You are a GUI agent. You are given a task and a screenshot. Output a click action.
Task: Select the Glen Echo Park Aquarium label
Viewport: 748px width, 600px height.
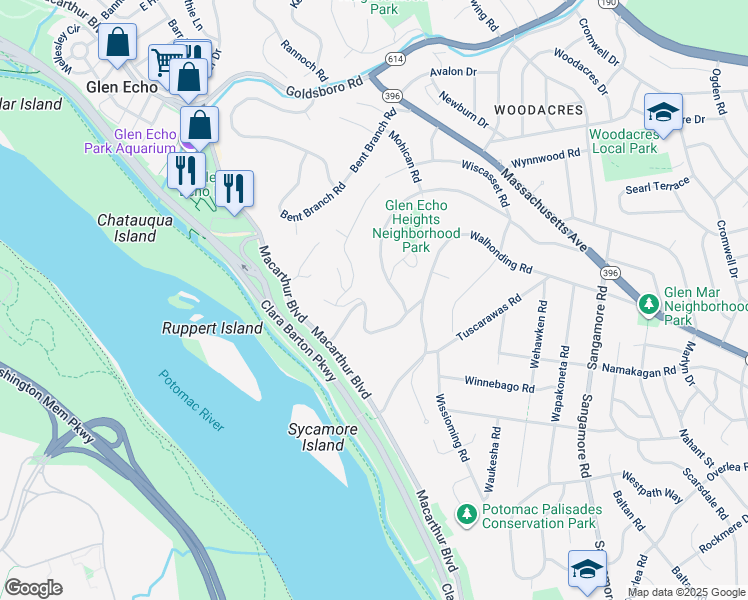131,141
